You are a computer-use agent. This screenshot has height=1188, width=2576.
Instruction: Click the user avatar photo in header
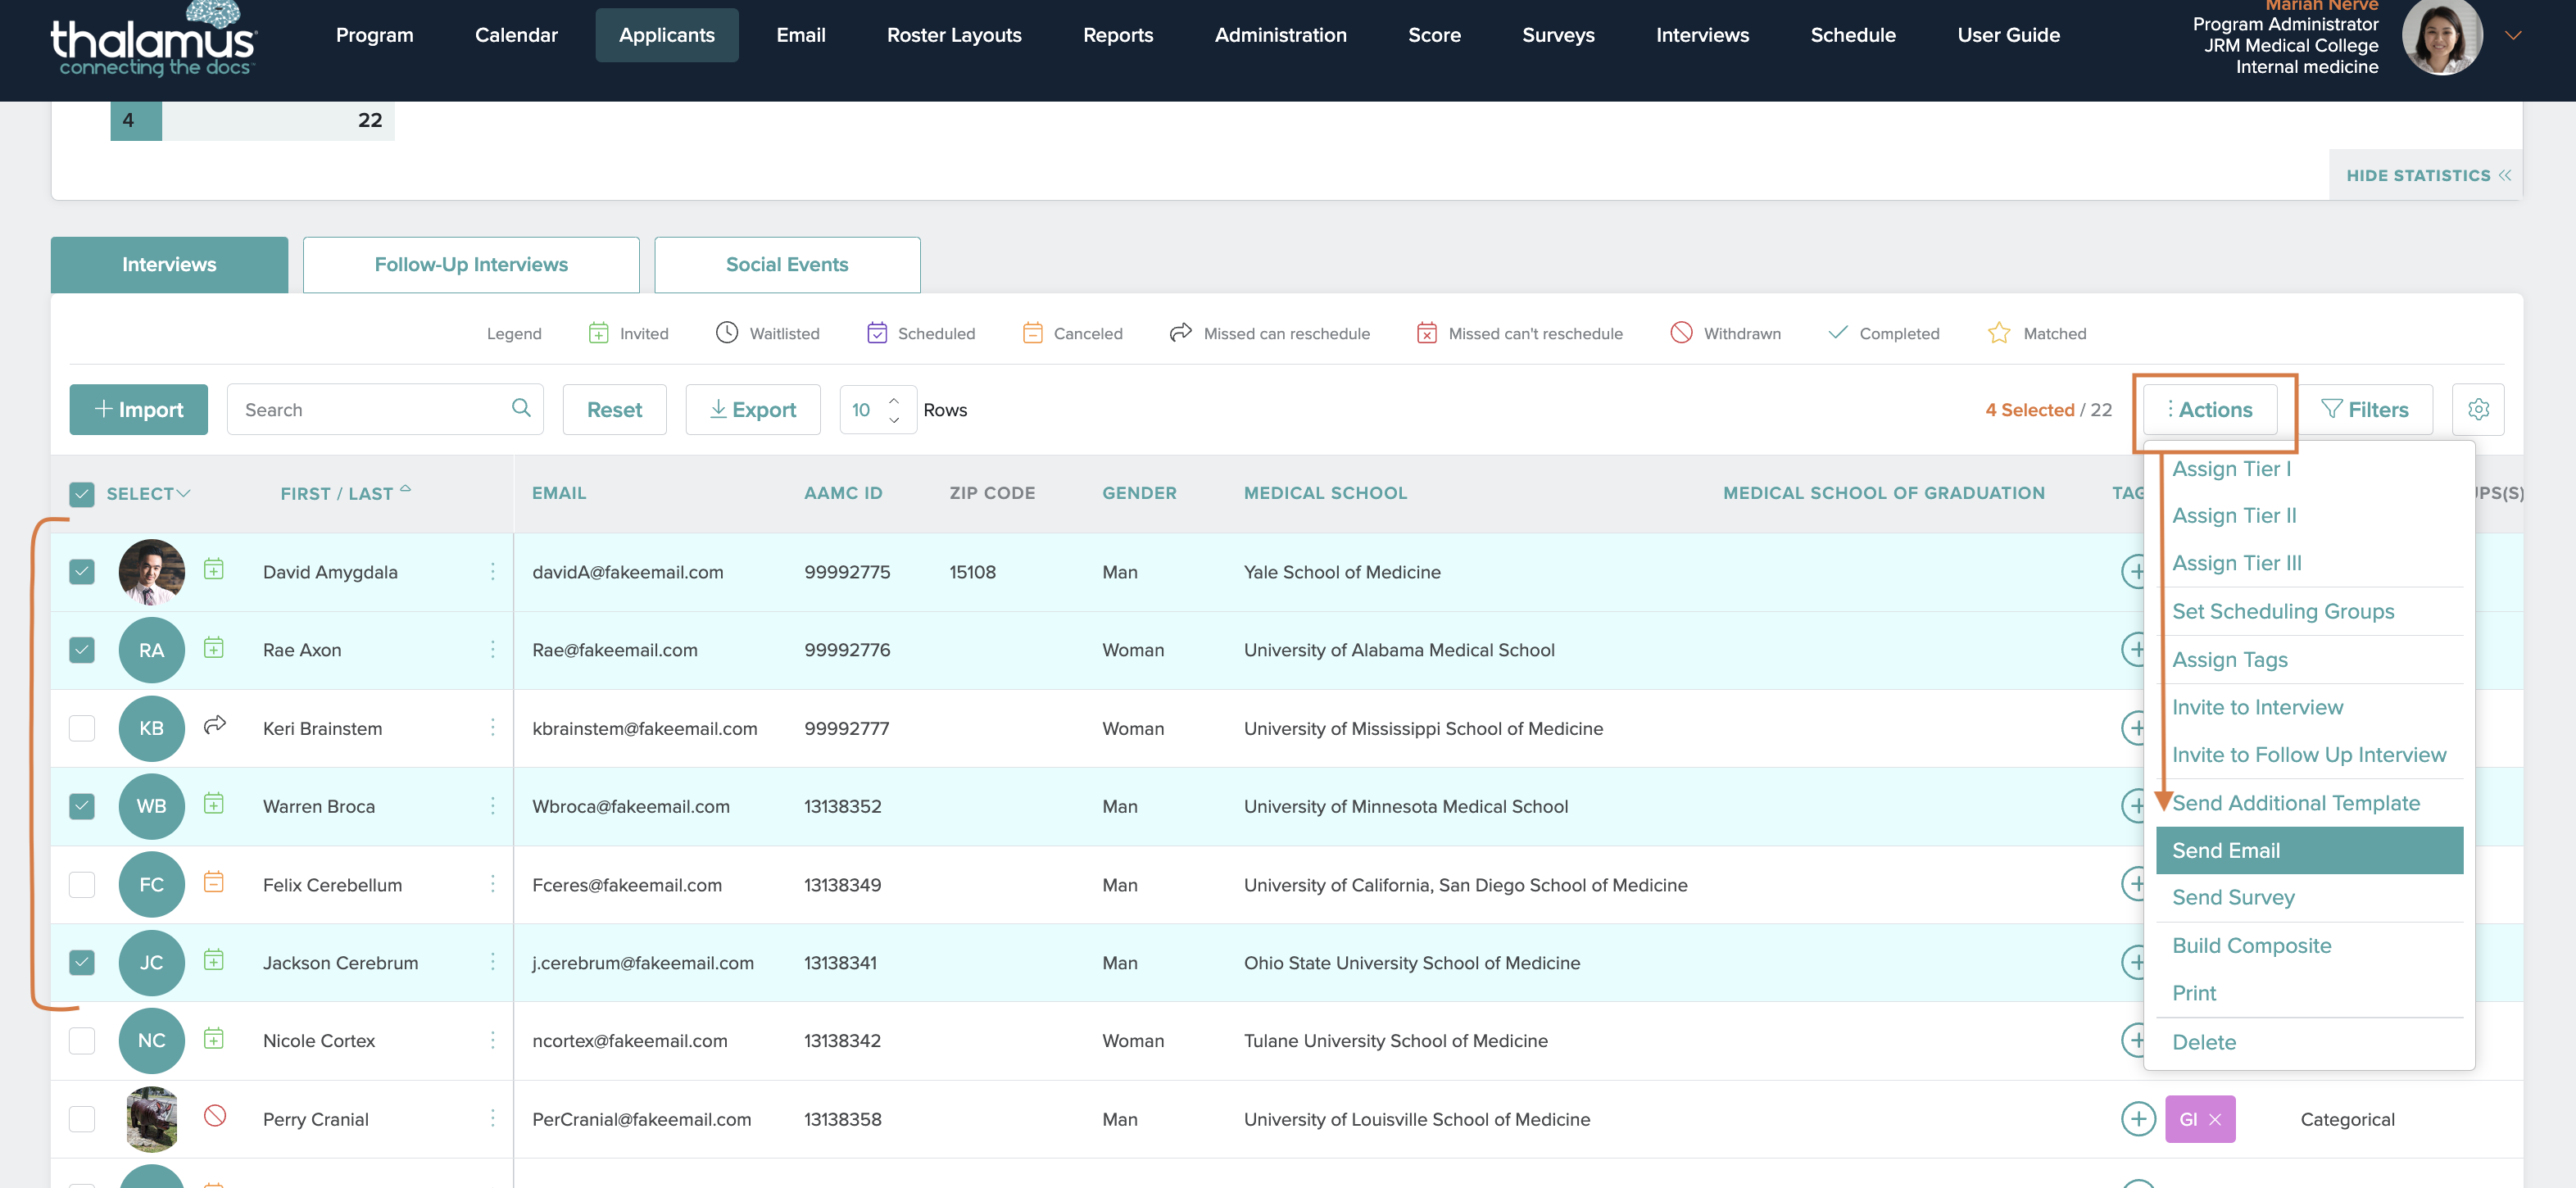click(2442, 37)
